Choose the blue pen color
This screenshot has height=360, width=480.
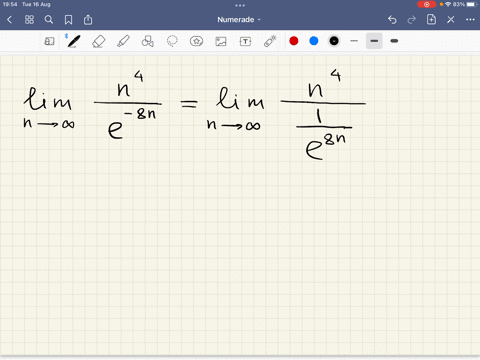[x=314, y=41]
